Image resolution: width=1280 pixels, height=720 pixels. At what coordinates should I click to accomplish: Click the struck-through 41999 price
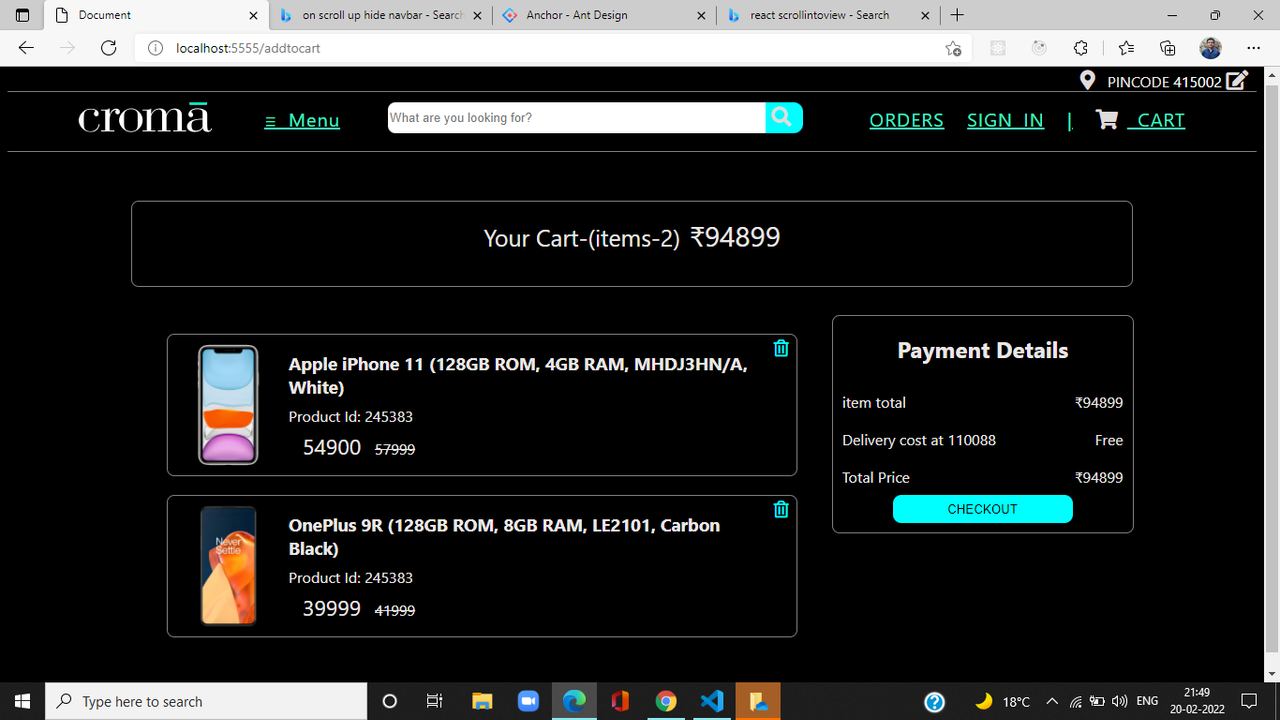(x=395, y=611)
